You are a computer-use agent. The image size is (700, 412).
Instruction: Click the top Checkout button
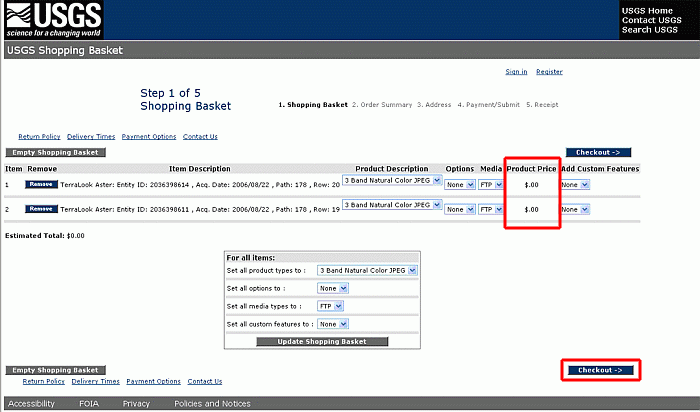598,153
